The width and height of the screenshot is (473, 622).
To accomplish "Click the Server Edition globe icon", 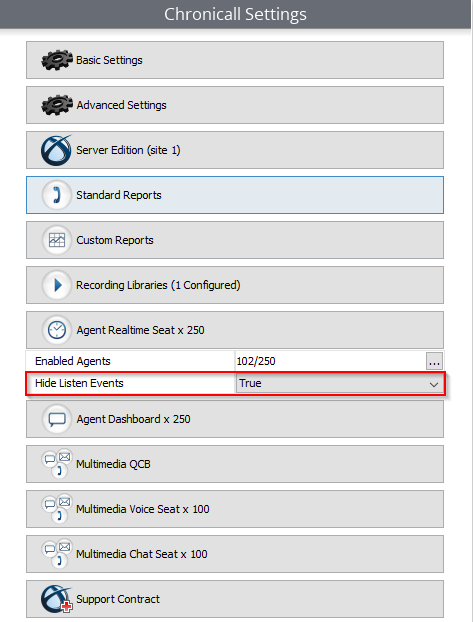I will pos(56,150).
